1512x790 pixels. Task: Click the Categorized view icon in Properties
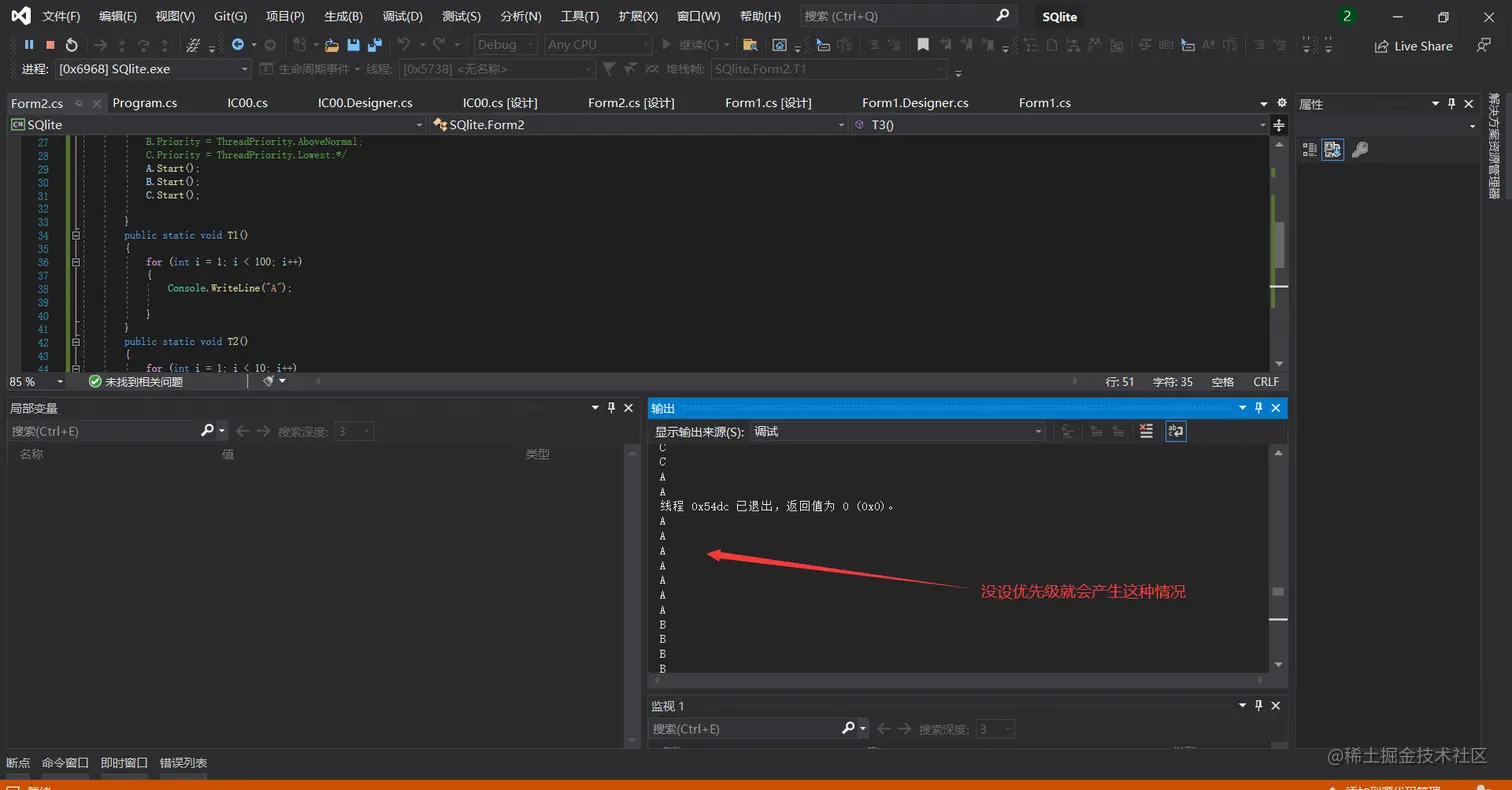1309,149
